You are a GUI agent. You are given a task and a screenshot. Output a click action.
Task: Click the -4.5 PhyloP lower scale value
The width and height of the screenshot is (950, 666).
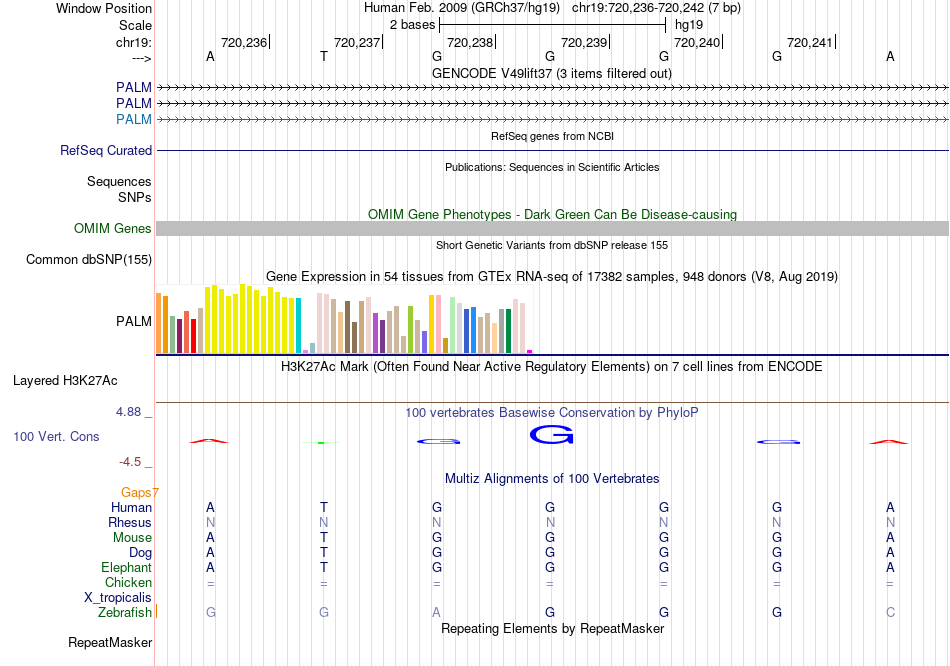(130, 462)
